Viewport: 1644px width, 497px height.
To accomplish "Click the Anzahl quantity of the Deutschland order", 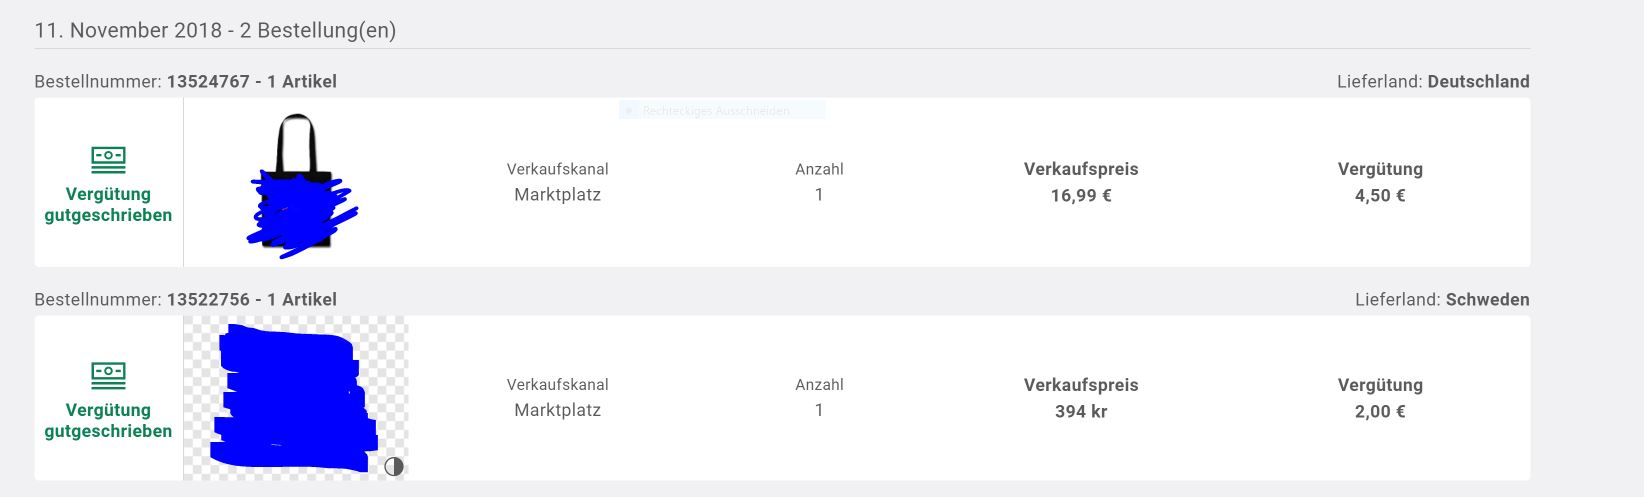I will 819,195.
